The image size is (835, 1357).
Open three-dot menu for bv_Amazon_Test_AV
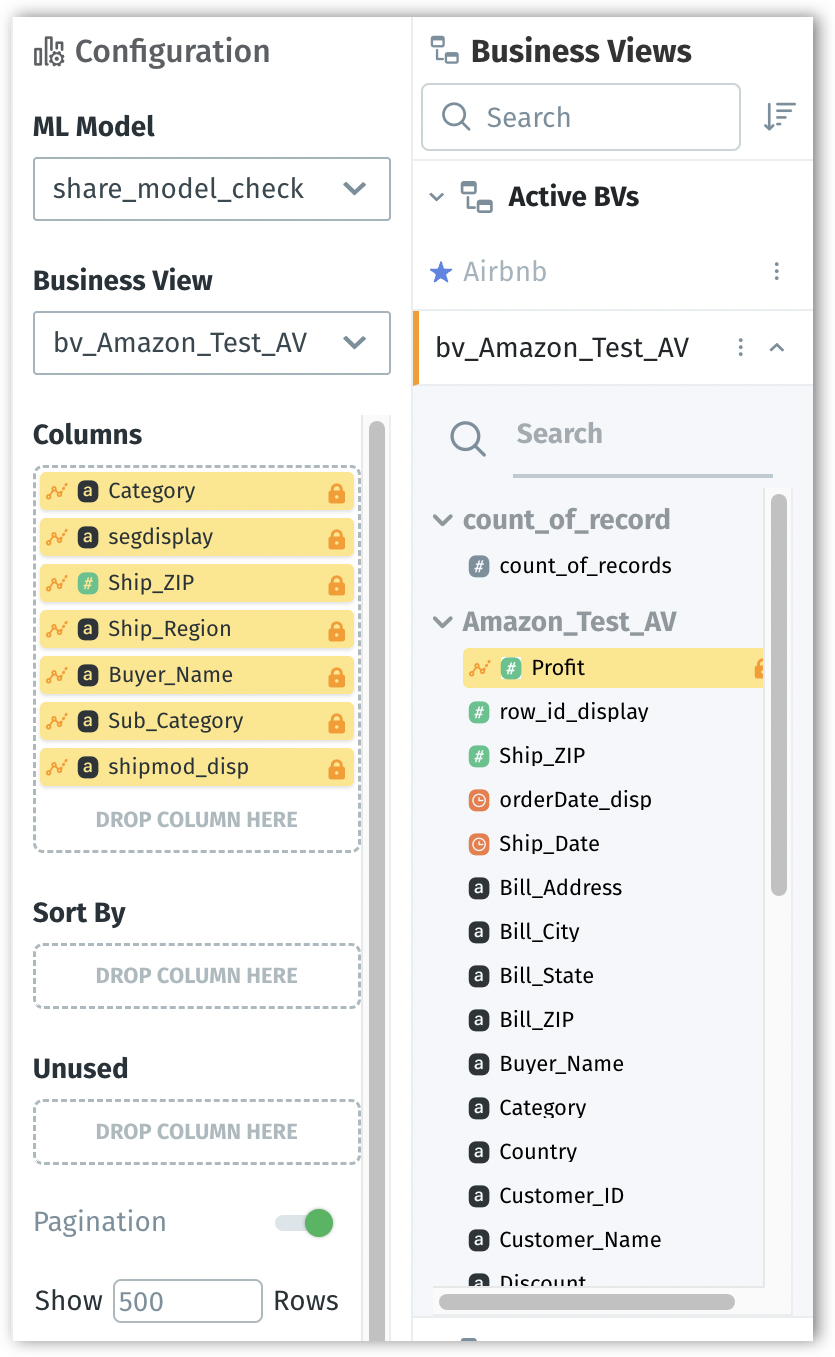[740, 347]
